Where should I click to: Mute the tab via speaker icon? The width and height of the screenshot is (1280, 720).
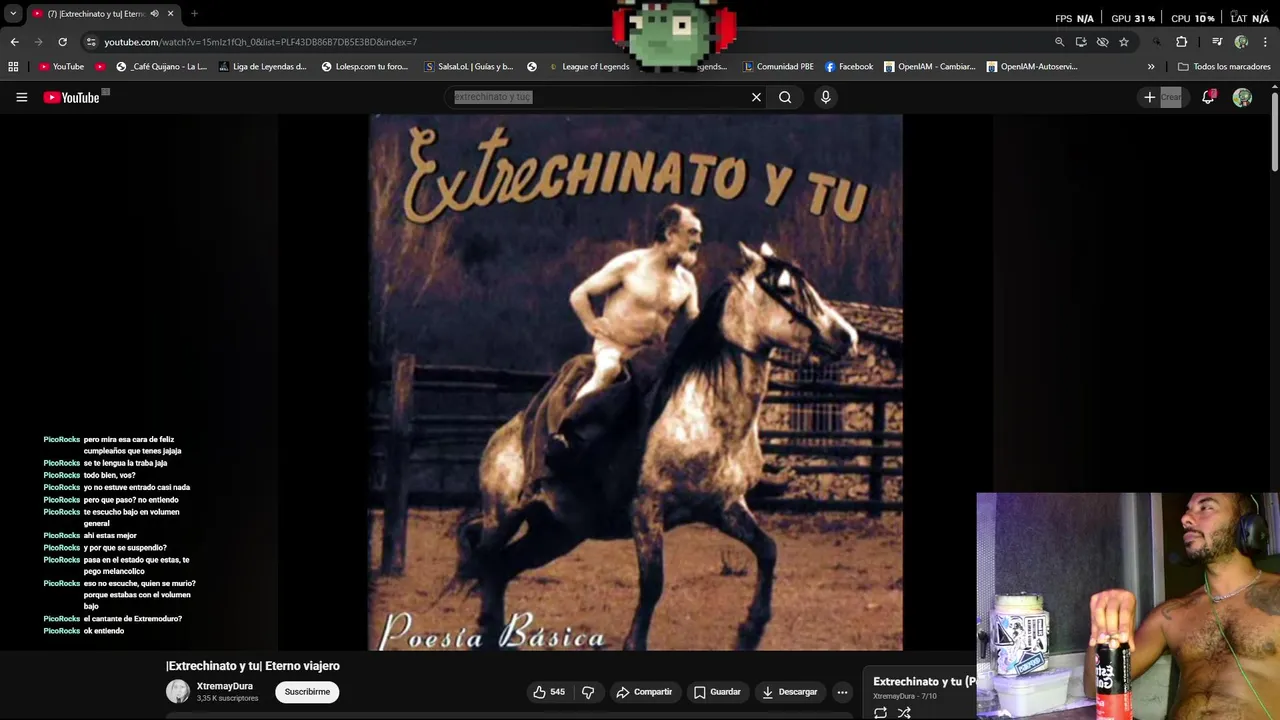coord(154,14)
